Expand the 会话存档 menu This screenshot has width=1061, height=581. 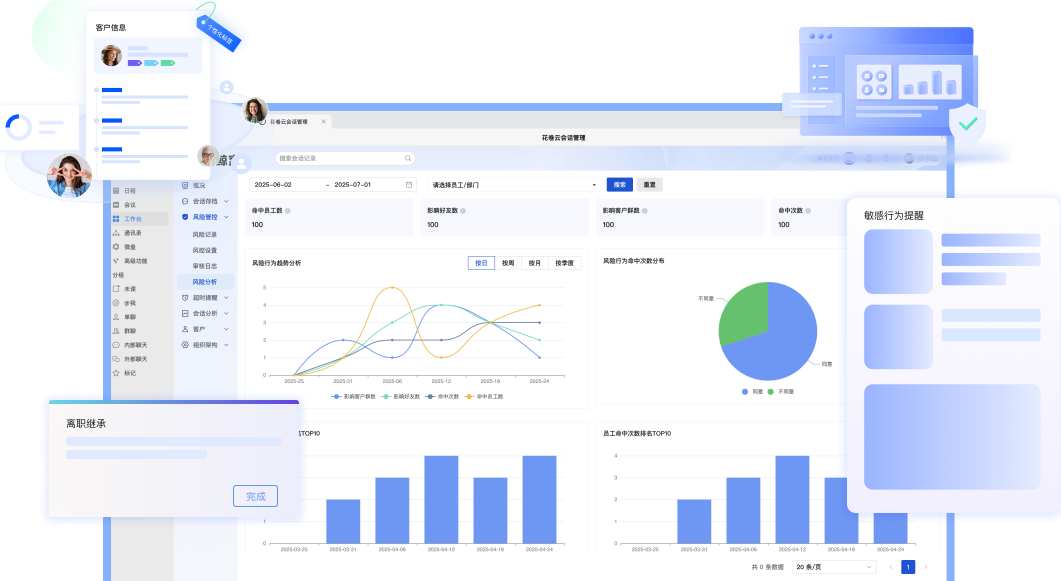pyautogui.click(x=205, y=201)
